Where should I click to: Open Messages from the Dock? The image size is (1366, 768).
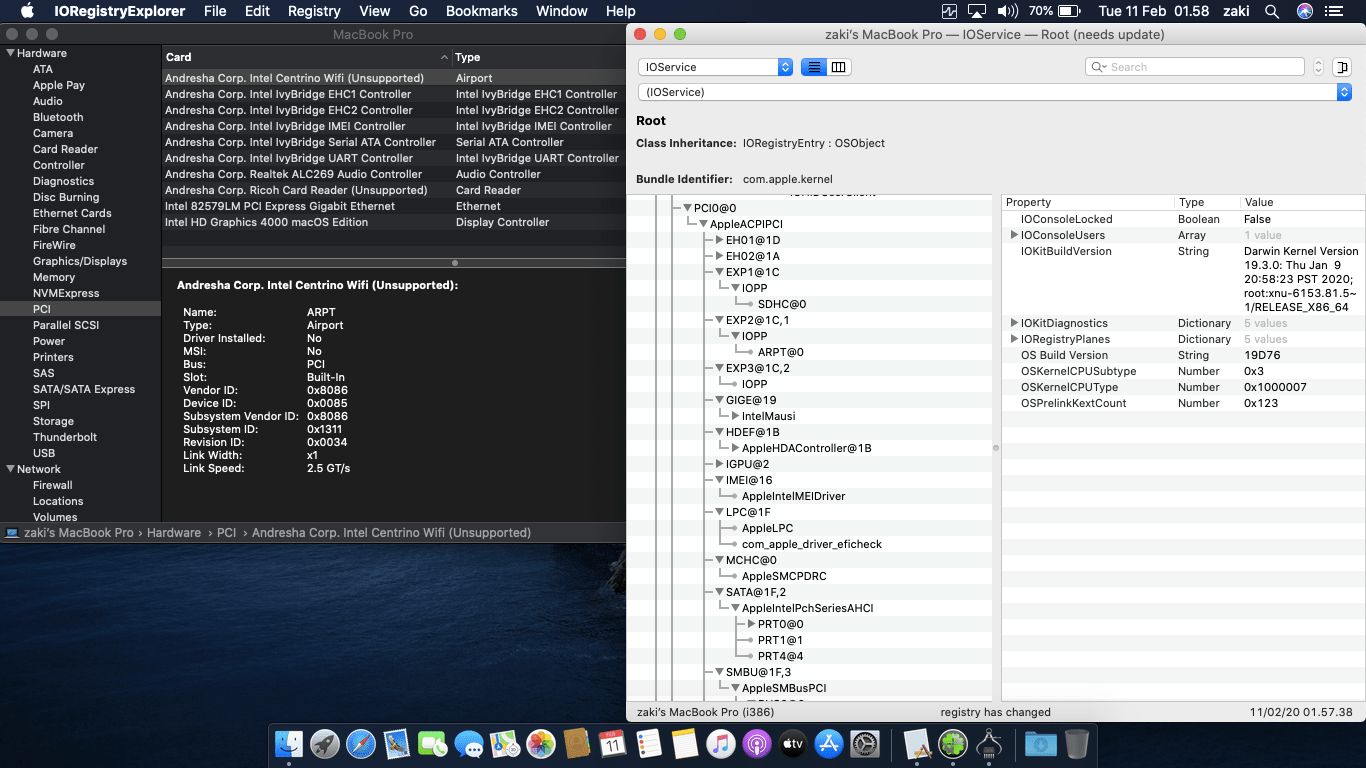(x=469, y=743)
